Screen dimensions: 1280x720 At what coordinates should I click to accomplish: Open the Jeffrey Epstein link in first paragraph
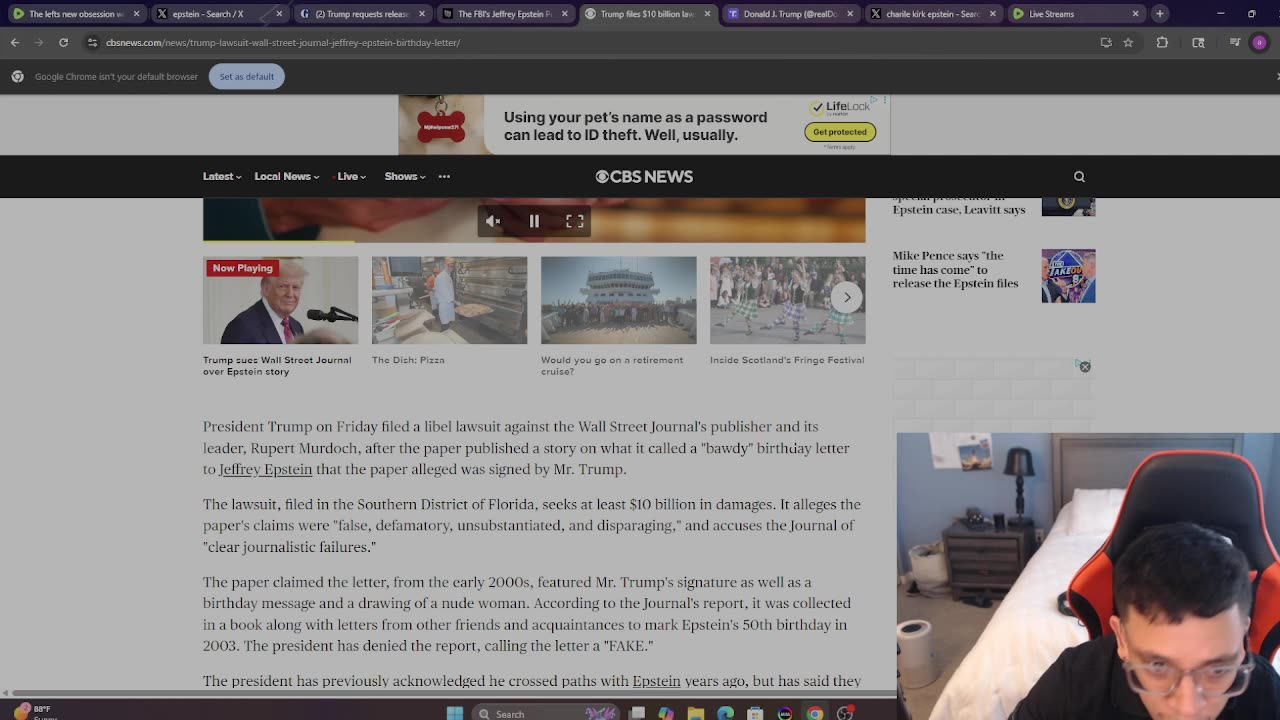266,469
